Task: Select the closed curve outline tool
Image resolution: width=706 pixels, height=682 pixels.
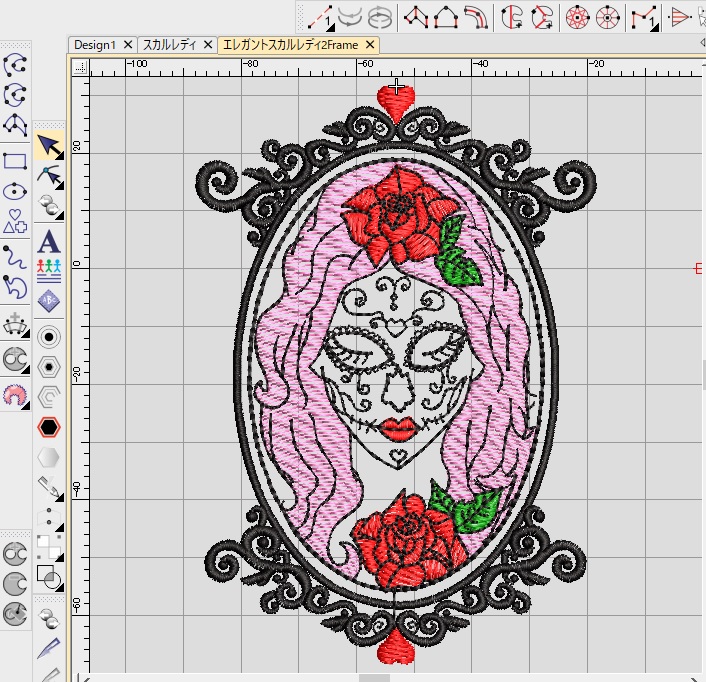Action: point(15,287)
